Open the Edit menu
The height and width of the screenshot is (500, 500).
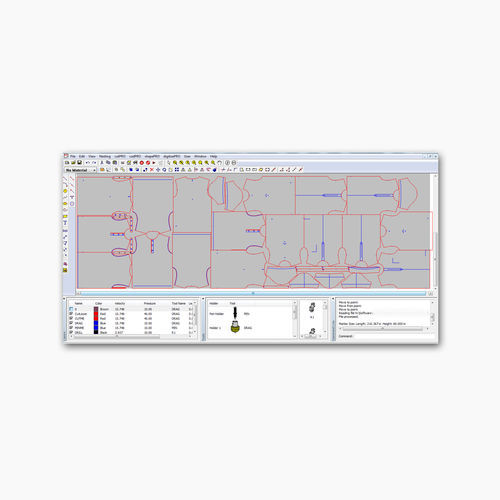click(x=82, y=156)
